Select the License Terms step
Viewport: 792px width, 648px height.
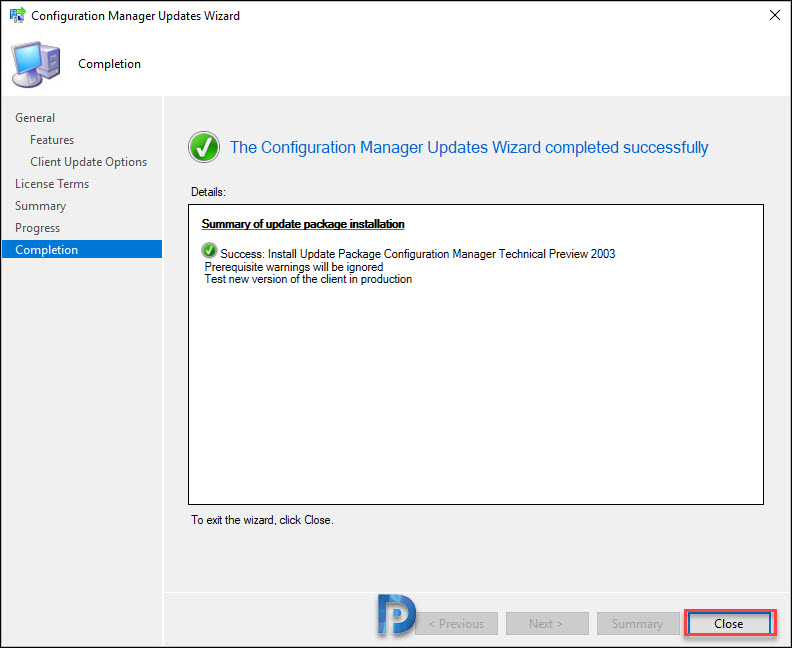pyautogui.click(x=52, y=184)
